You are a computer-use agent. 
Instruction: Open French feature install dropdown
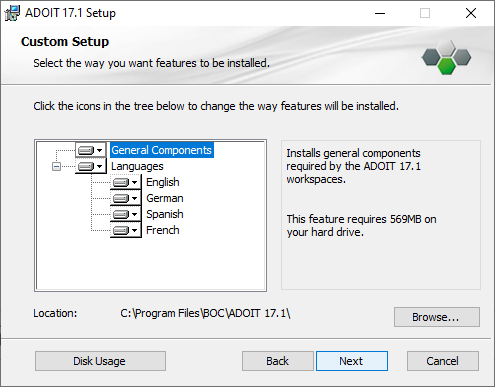(126, 230)
